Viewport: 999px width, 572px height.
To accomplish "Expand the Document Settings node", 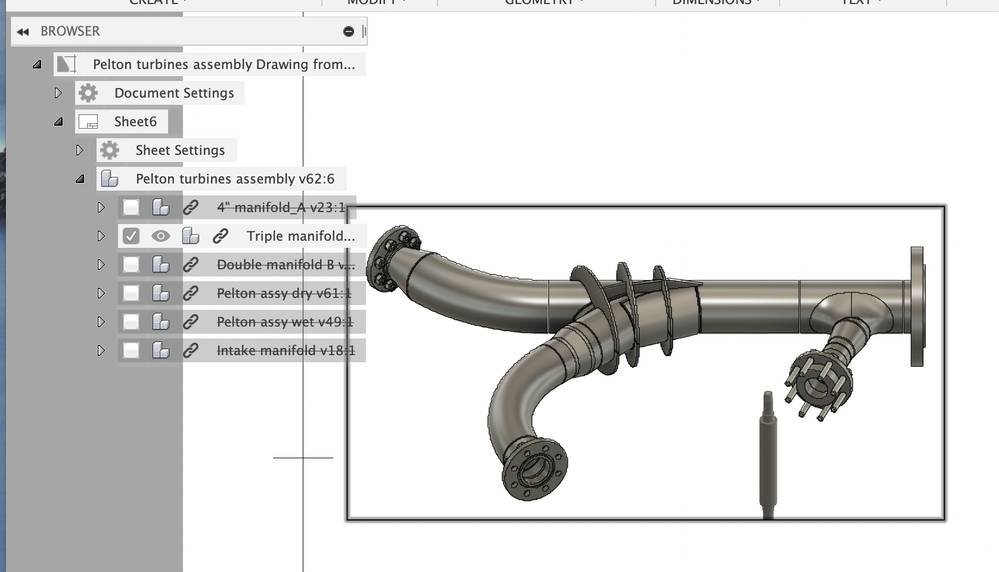I will [x=58, y=93].
